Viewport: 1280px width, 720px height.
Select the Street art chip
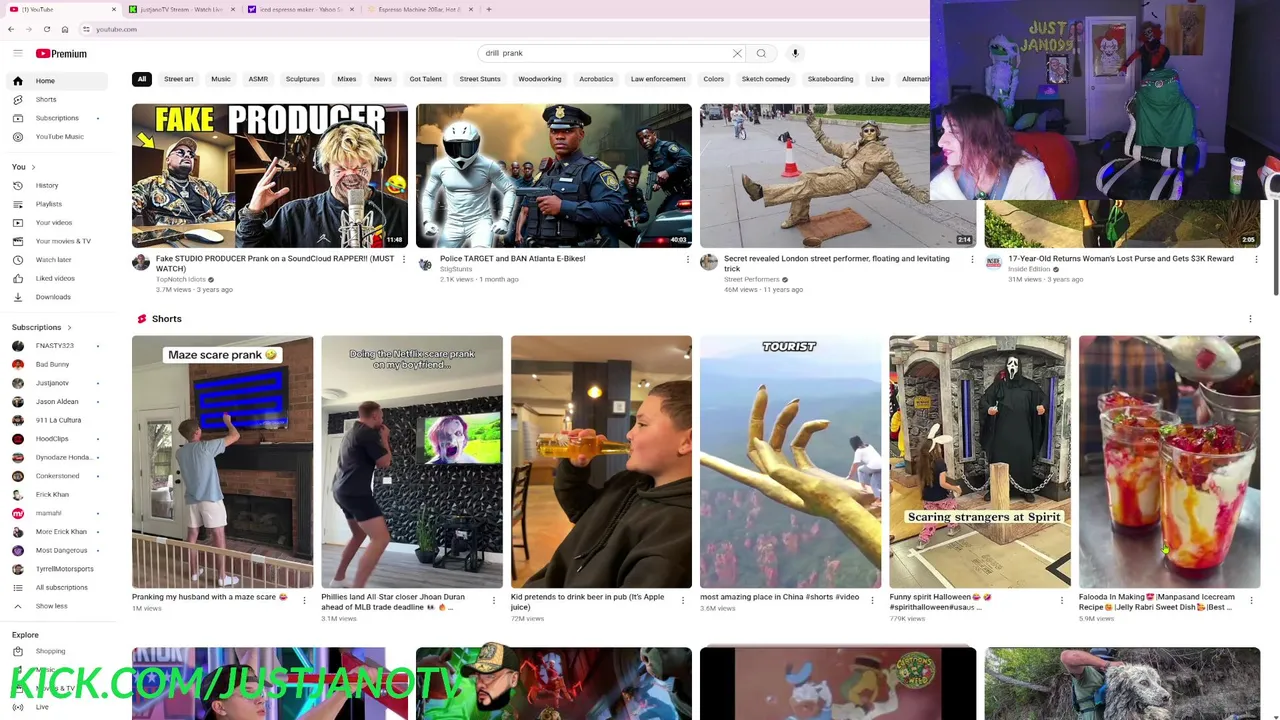pos(179,79)
